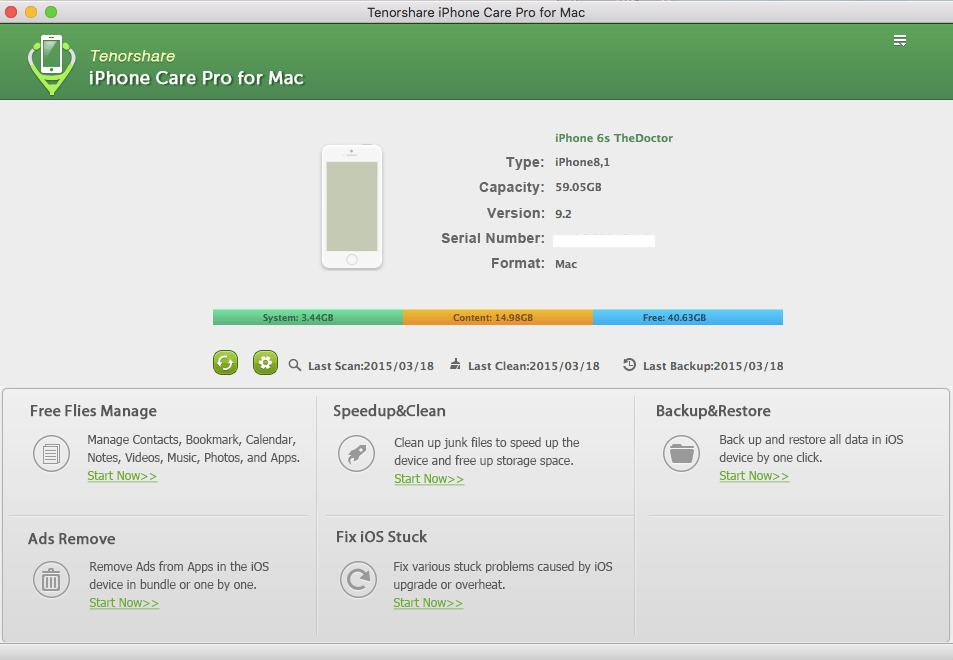953x660 pixels.
Task: Start Now under Free Flies Manage
Action: pyautogui.click(x=122, y=476)
